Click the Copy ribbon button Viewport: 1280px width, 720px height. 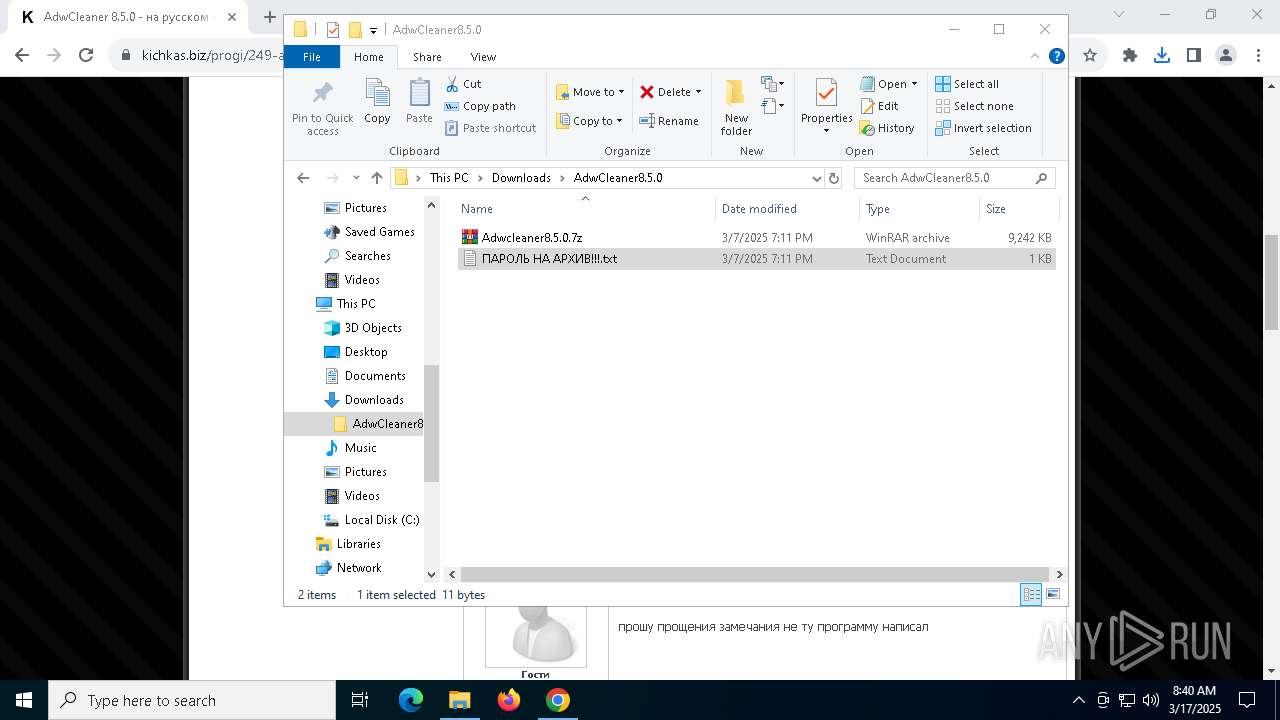pyautogui.click(x=377, y=103)
